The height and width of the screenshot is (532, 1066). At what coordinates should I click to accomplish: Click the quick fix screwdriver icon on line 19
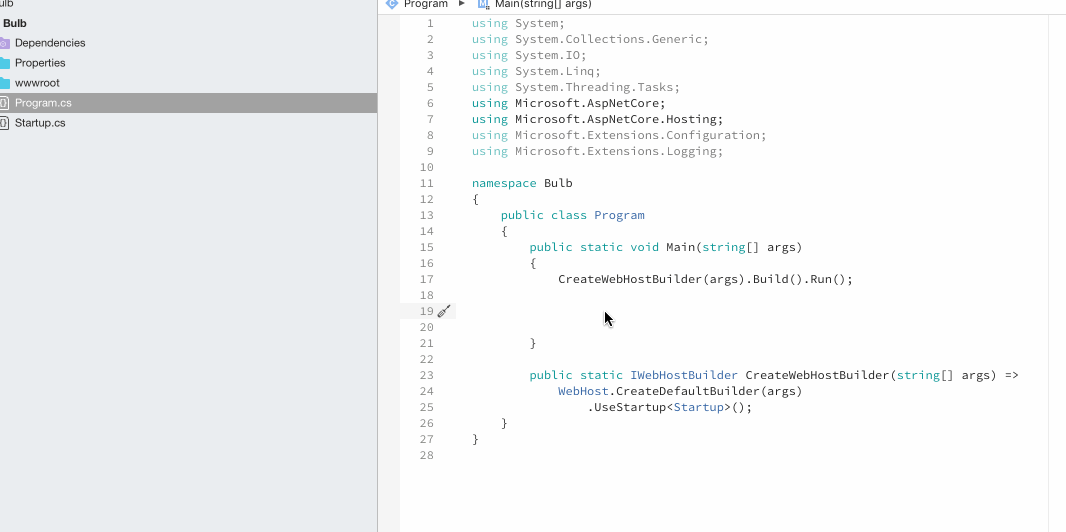click(x=444, y=311)
